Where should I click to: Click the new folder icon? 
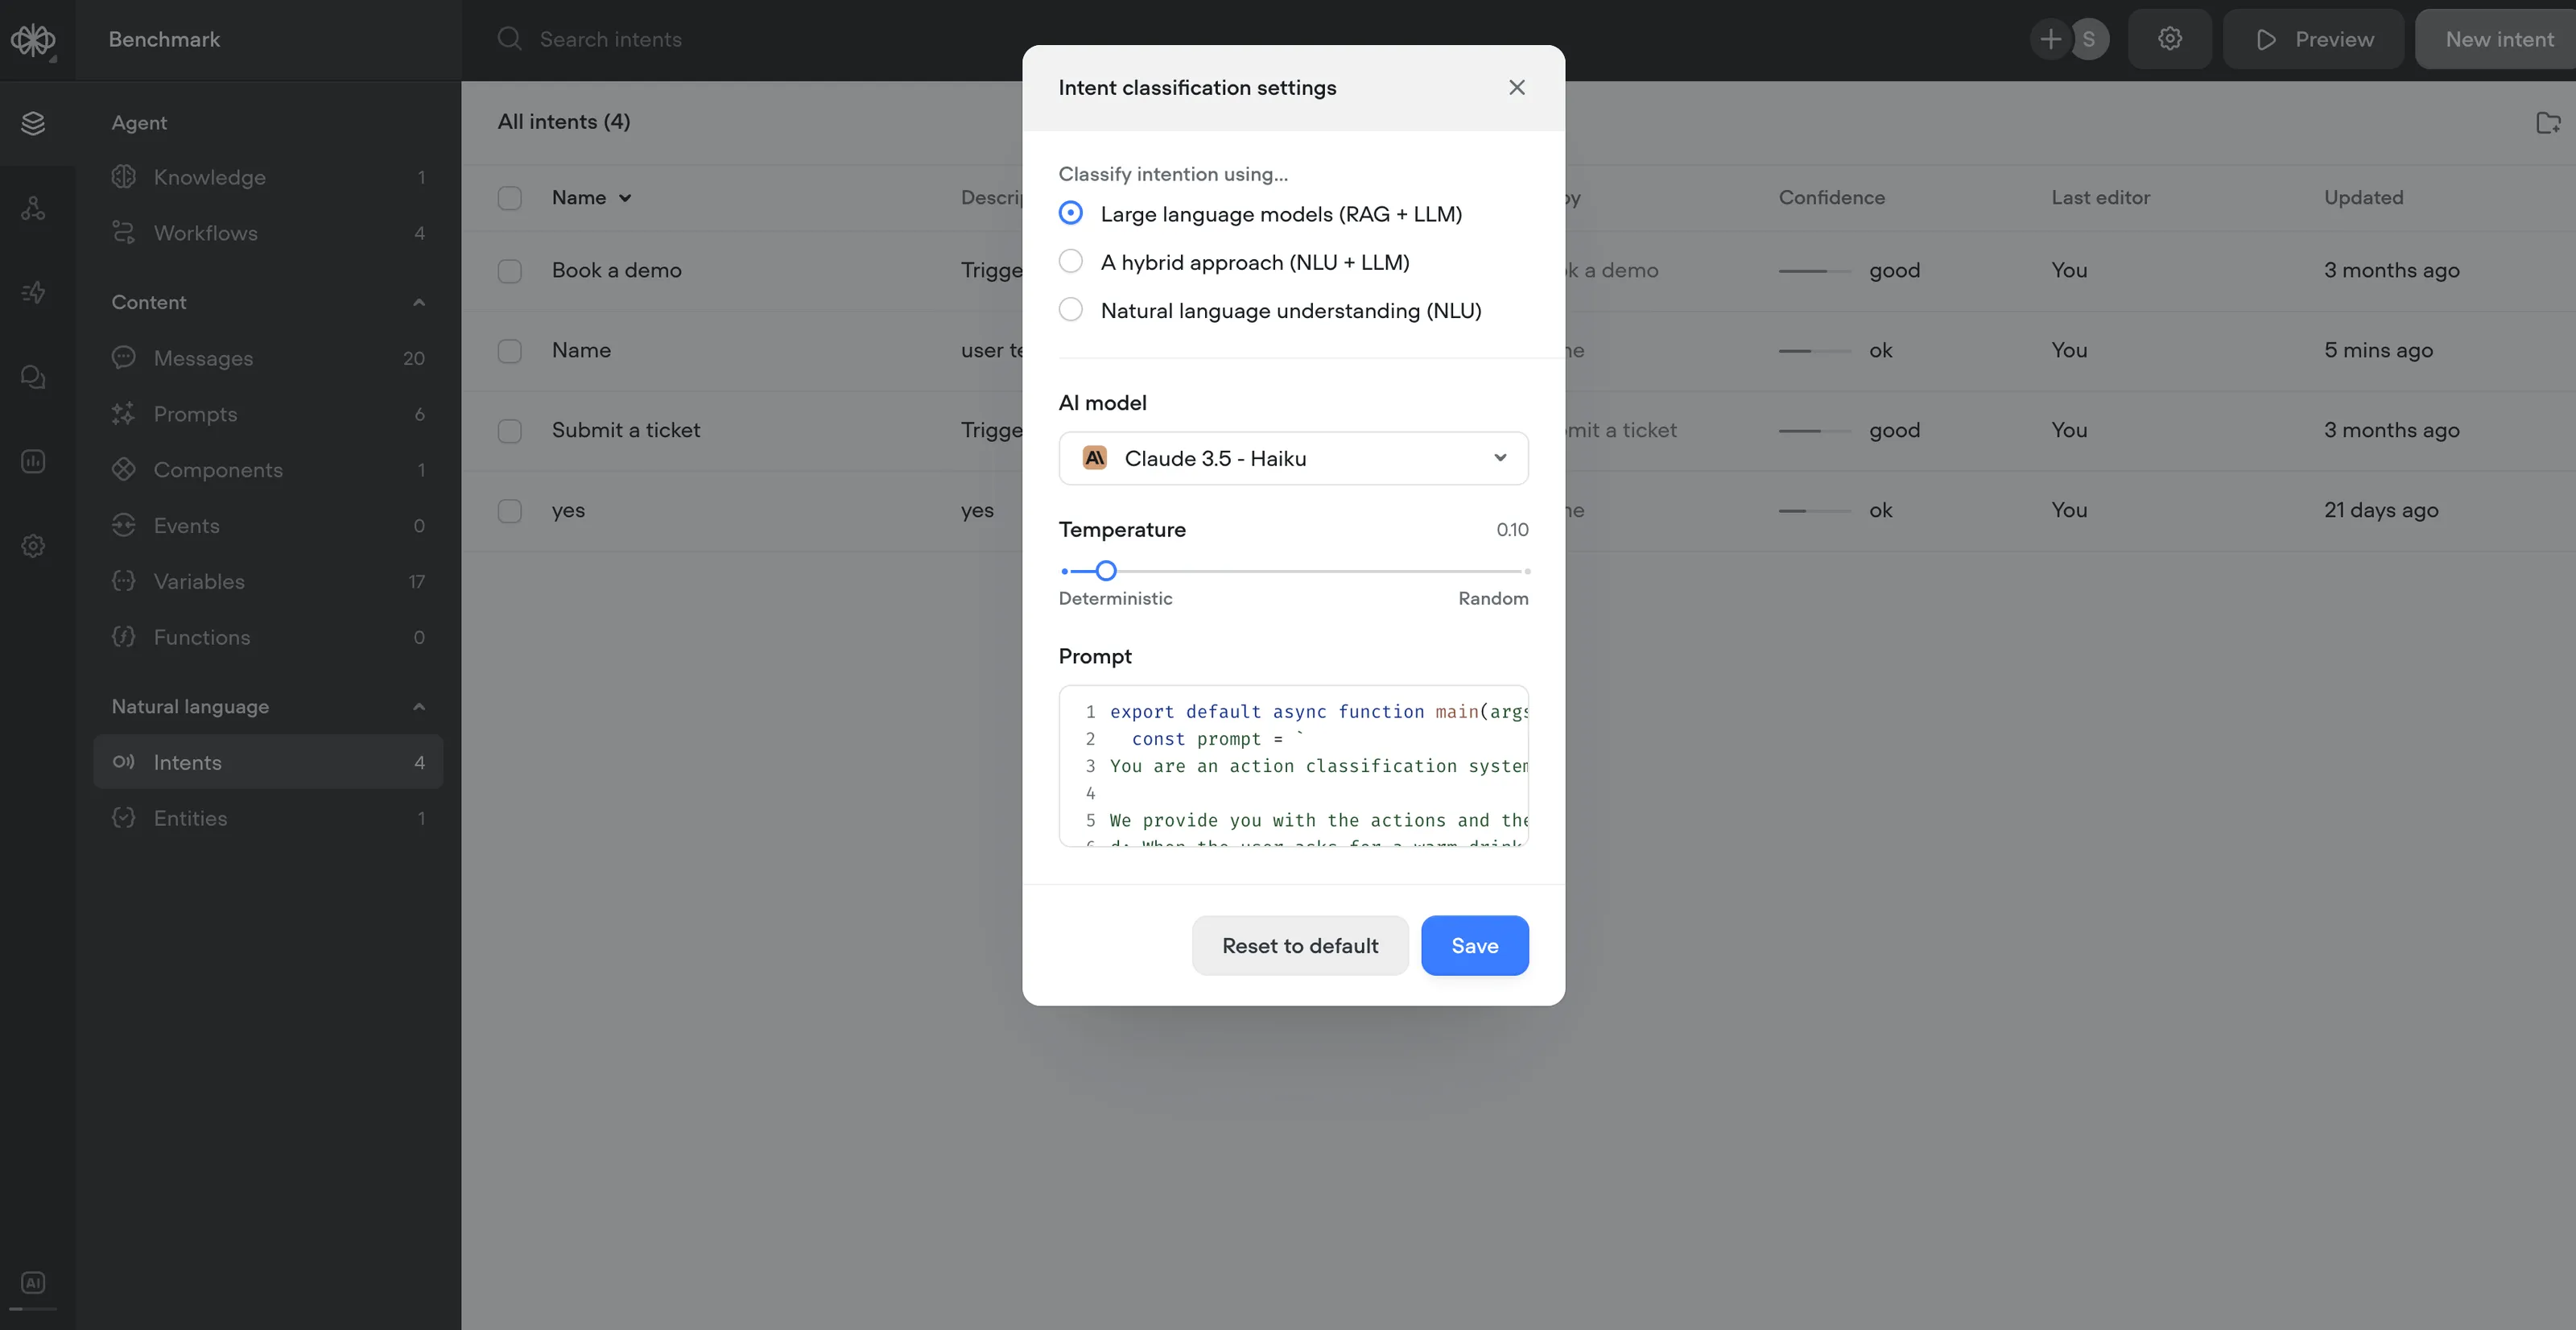[x=2547, y=123]
